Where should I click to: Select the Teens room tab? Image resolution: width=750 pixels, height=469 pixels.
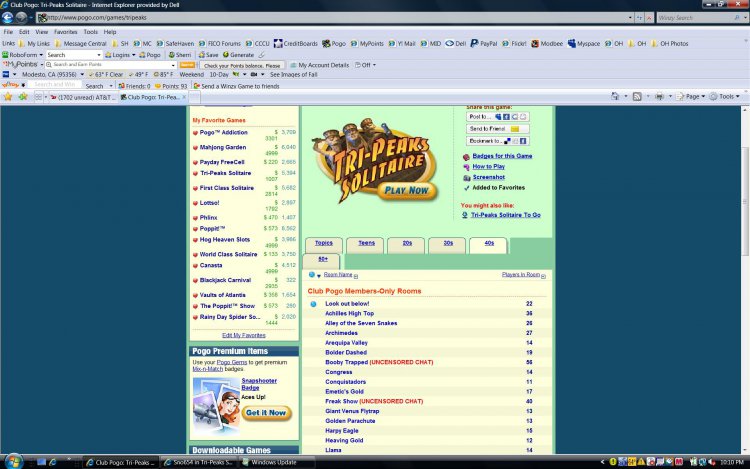click(366, 244)
